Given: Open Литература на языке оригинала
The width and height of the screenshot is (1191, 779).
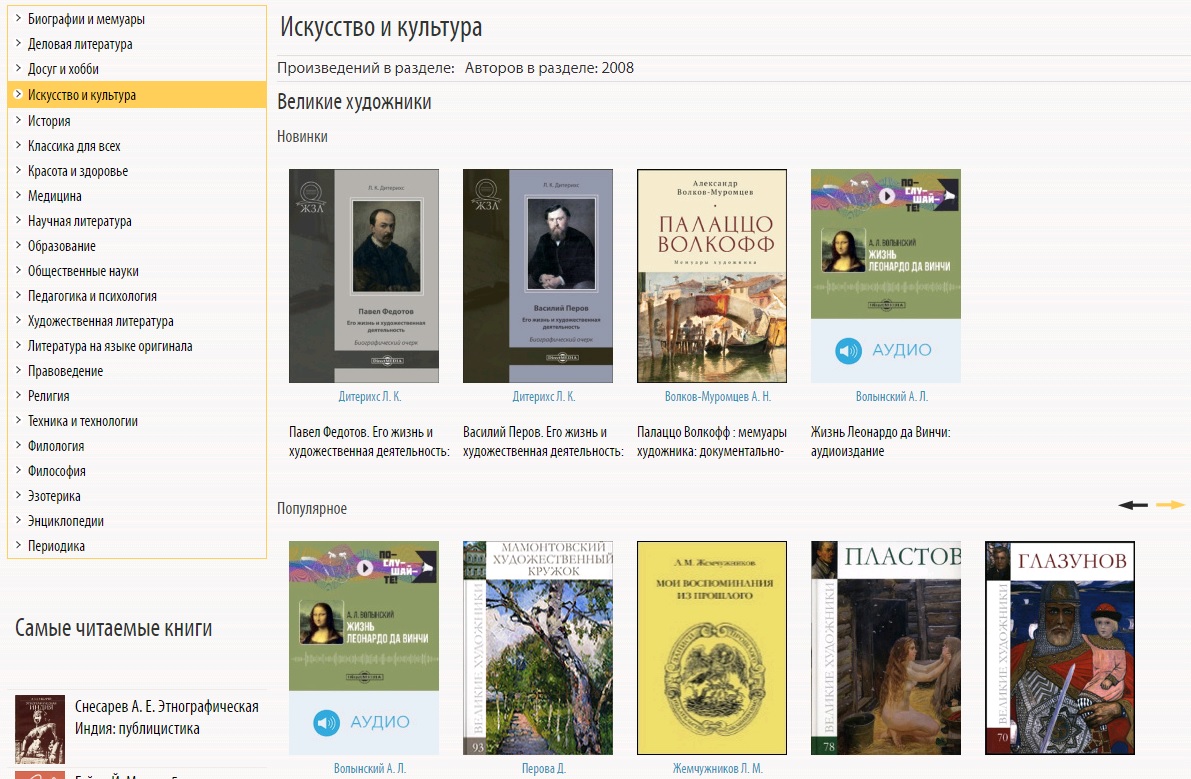Looking at the screenshot, I should point(110,346).
